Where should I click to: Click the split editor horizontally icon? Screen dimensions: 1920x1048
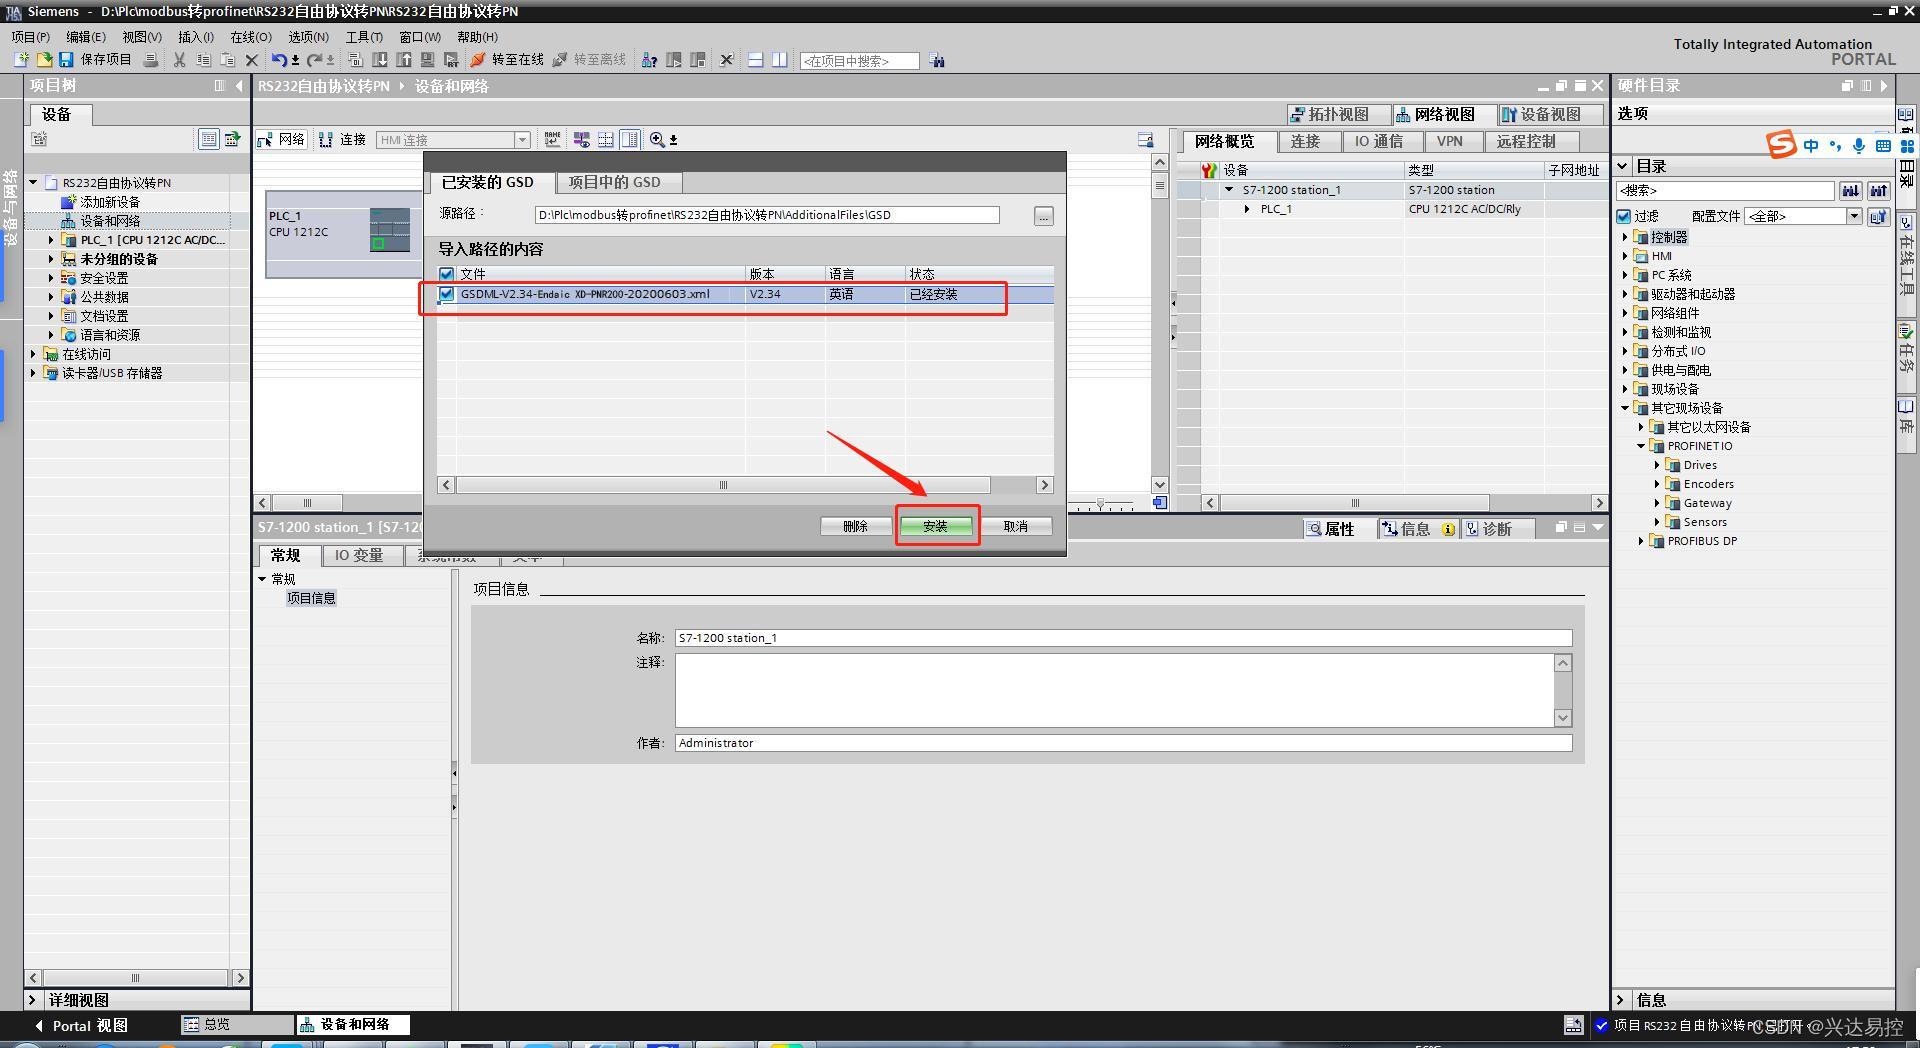click(x=755, y=60)
